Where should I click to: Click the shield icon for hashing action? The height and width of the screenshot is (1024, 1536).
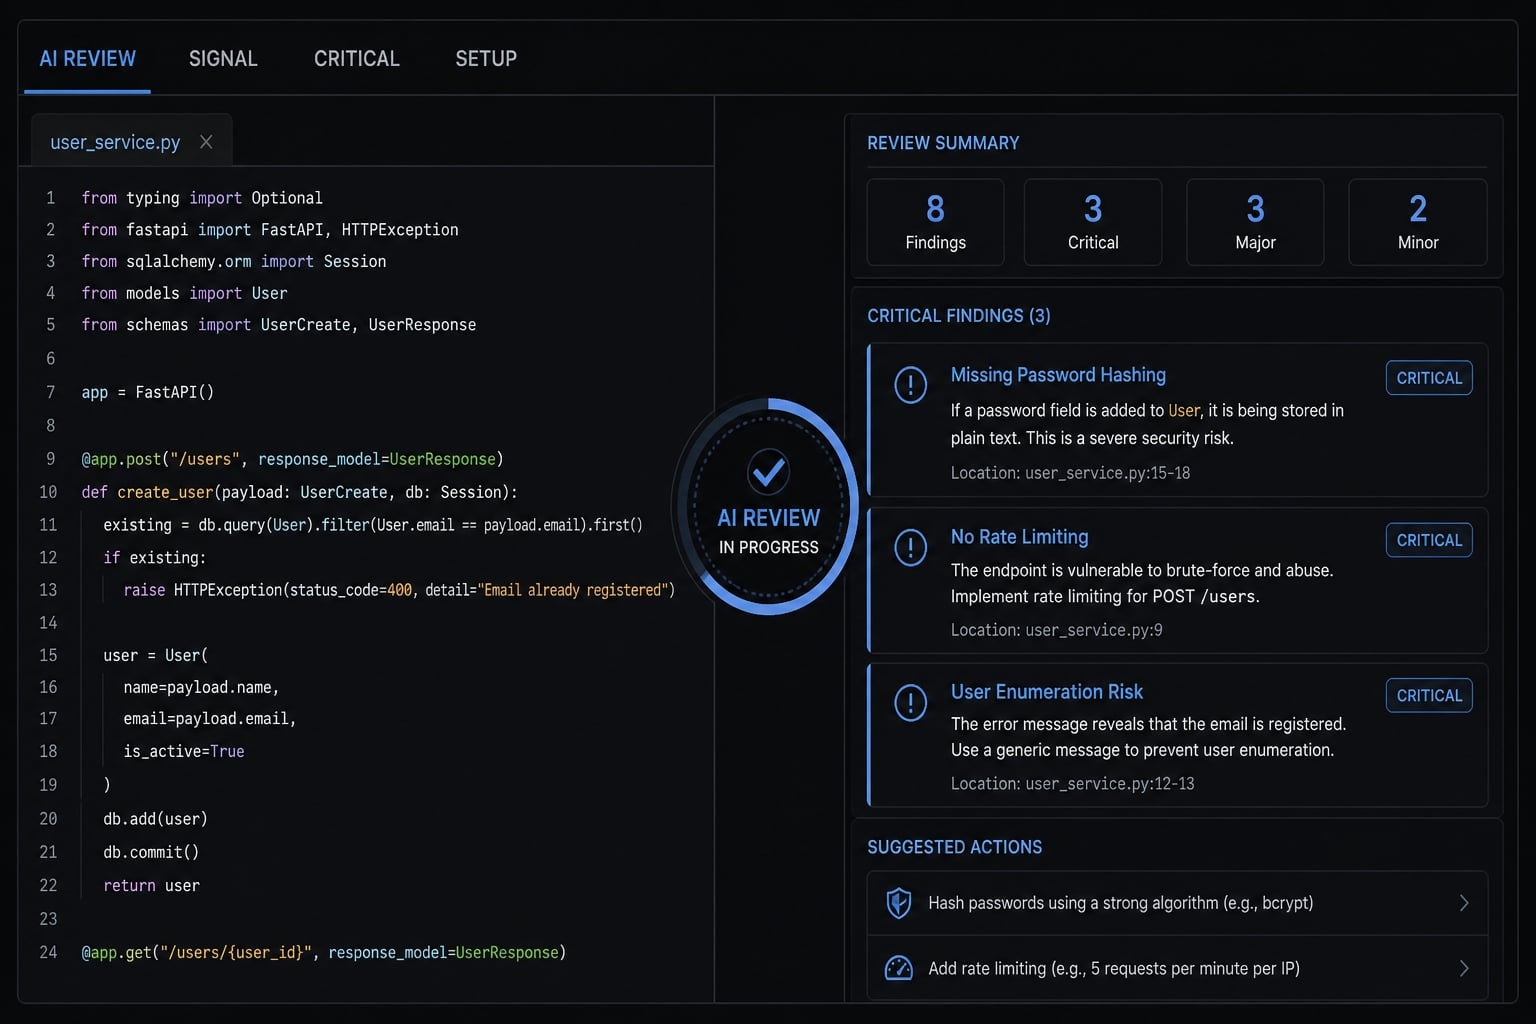[899, 903]
